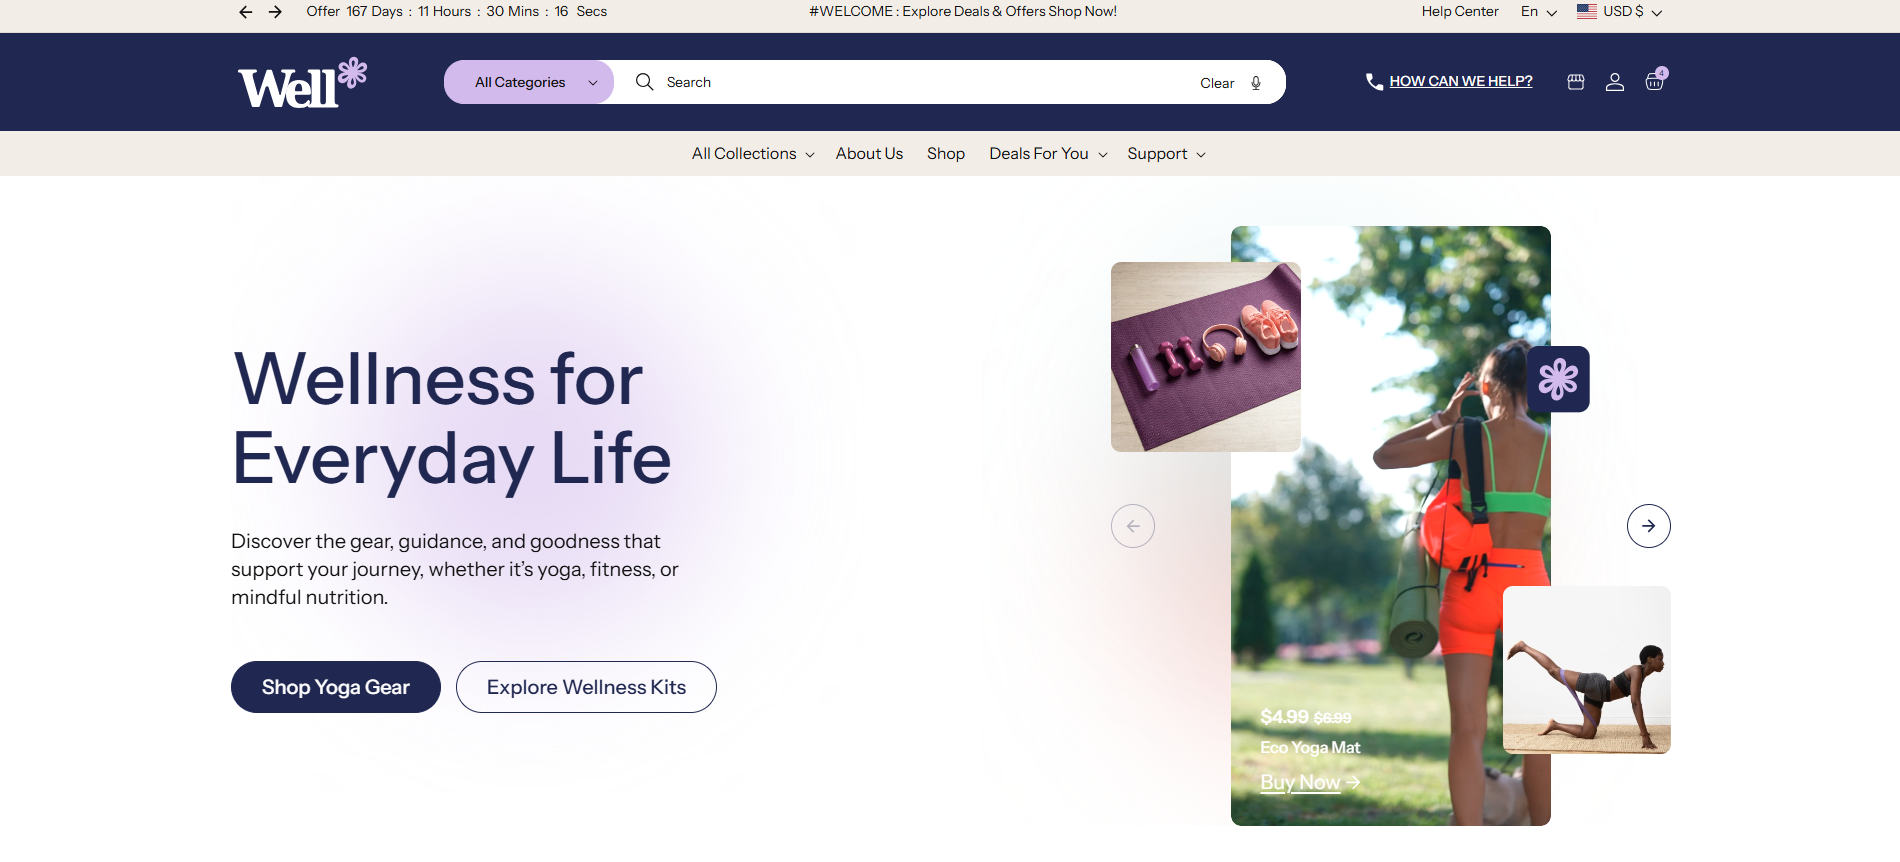Activate the microphone voice search icon
This screenshot has height=862, width=1900.
coord(1256,83)
